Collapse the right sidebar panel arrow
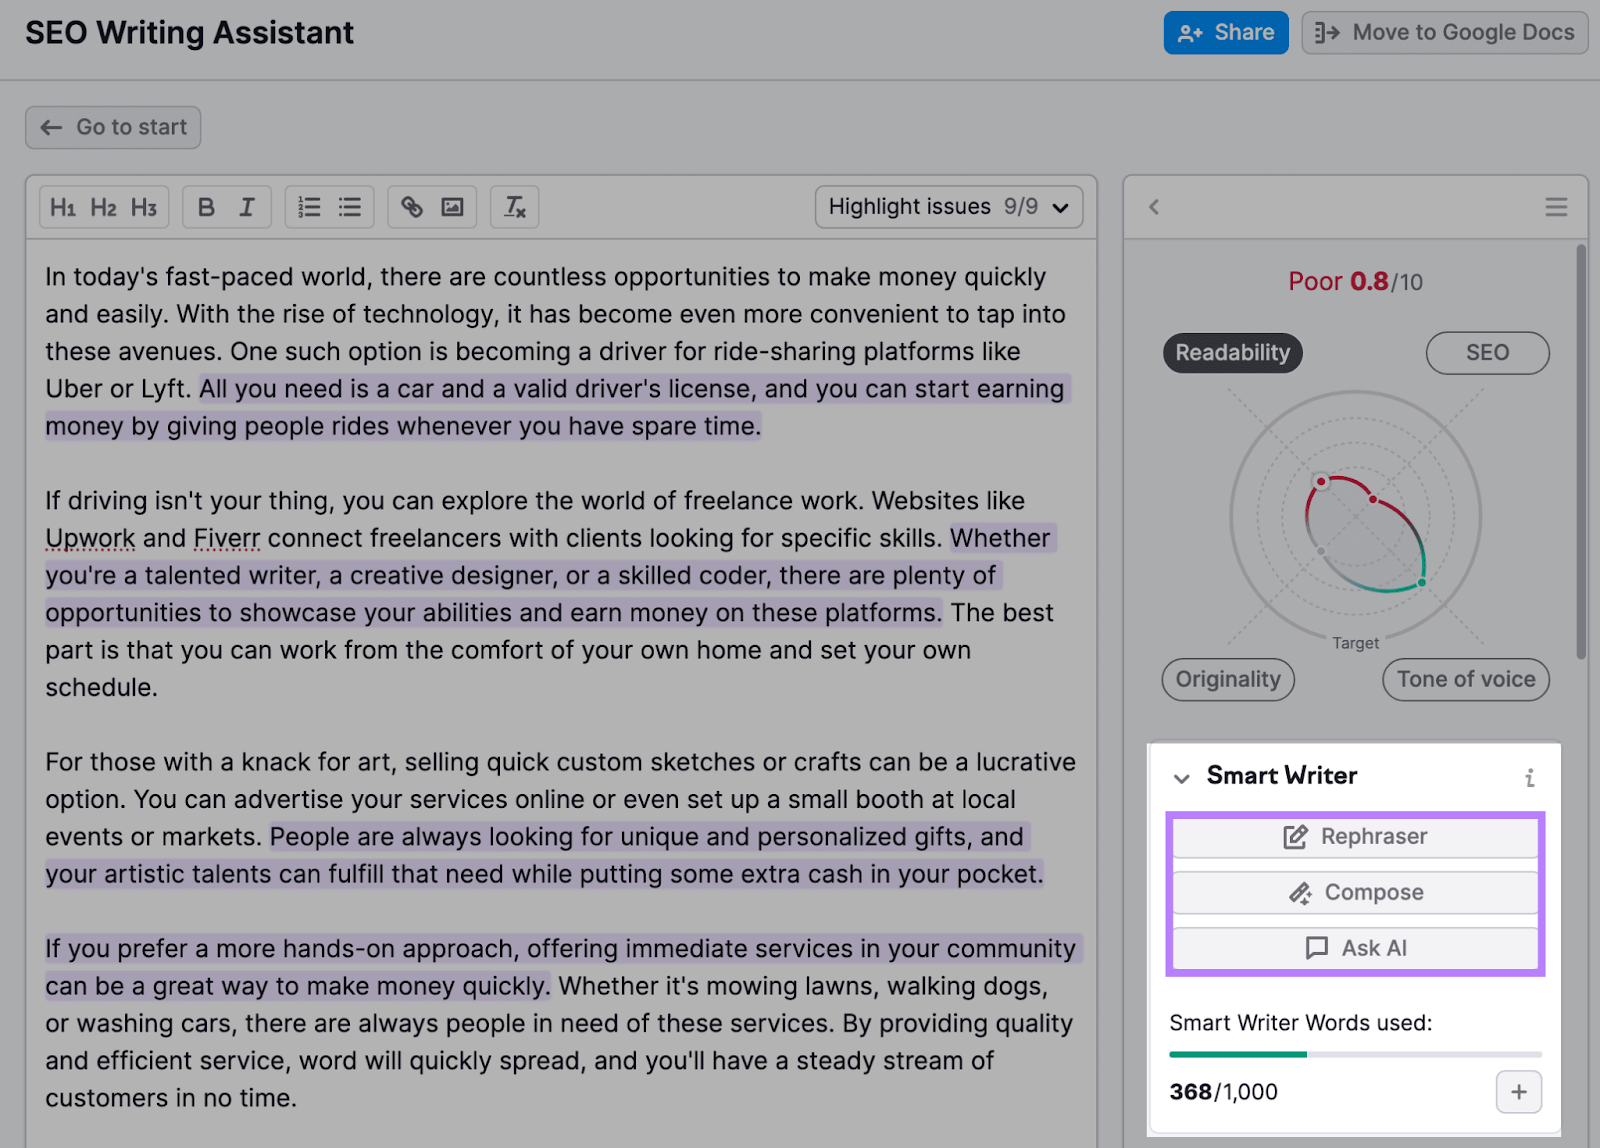Image resolution: width=1600 pixels, height=1148 pixels. [x=1154, y=207]
